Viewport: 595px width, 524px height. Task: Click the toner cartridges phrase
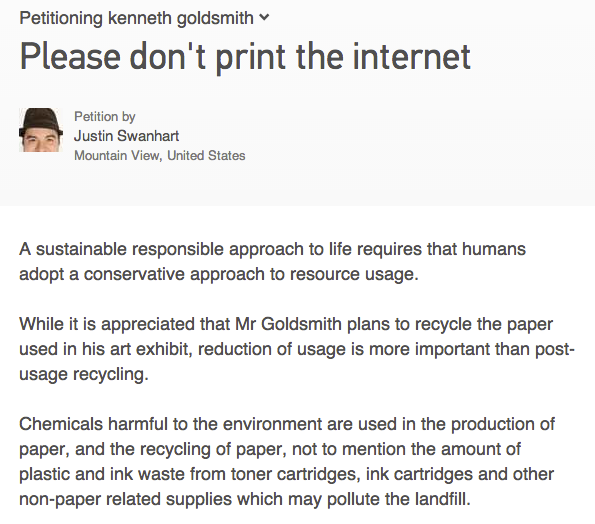(x=294, y=474)
